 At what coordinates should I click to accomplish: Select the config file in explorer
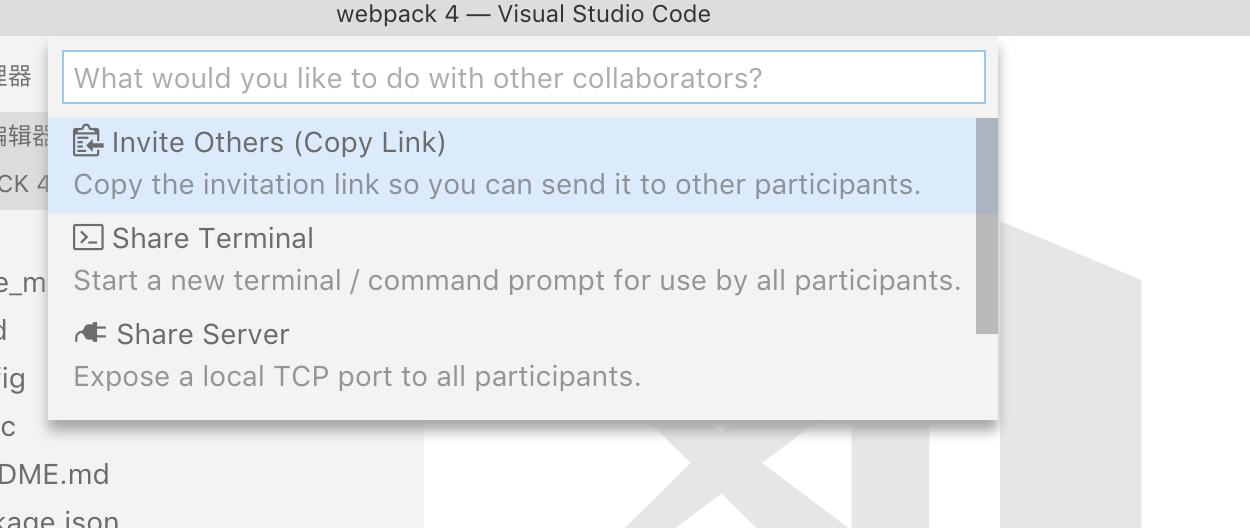(x=13, y=379)
